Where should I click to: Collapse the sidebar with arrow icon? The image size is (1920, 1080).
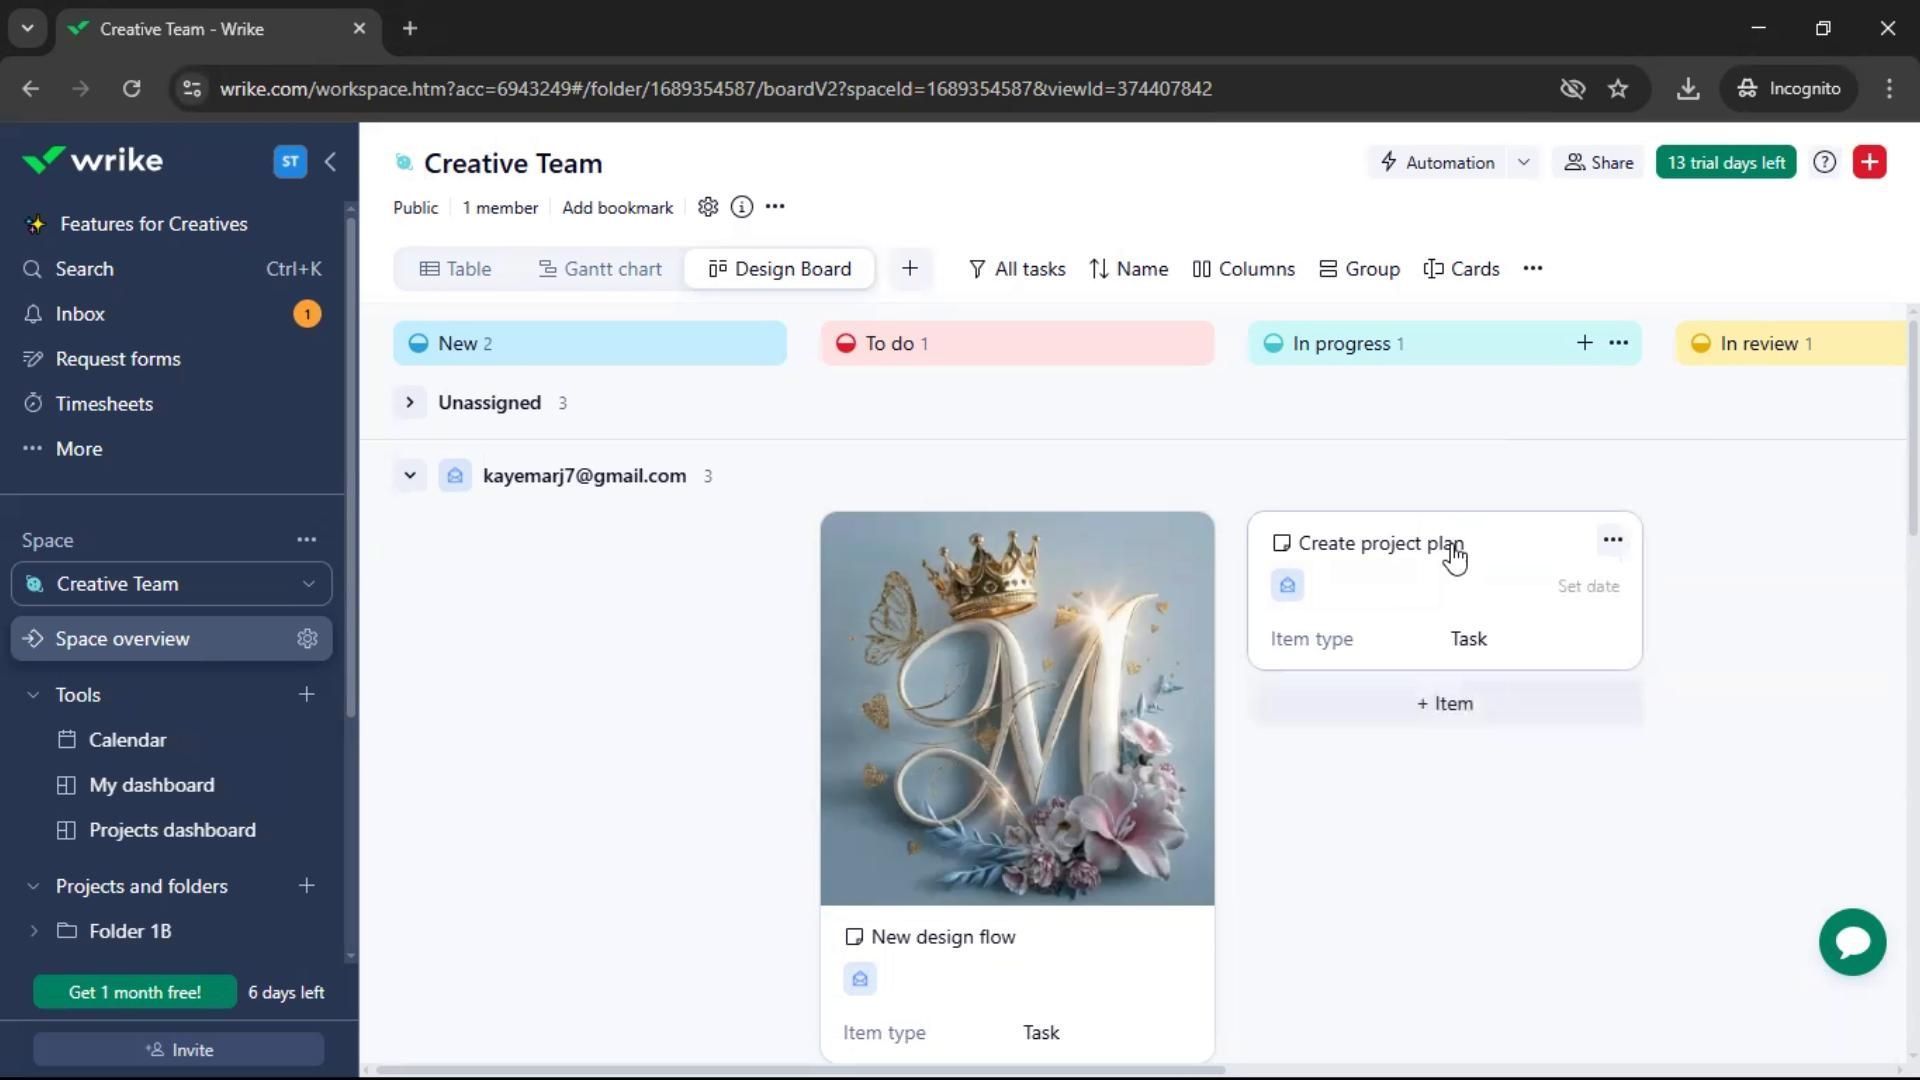click(330, 162)
